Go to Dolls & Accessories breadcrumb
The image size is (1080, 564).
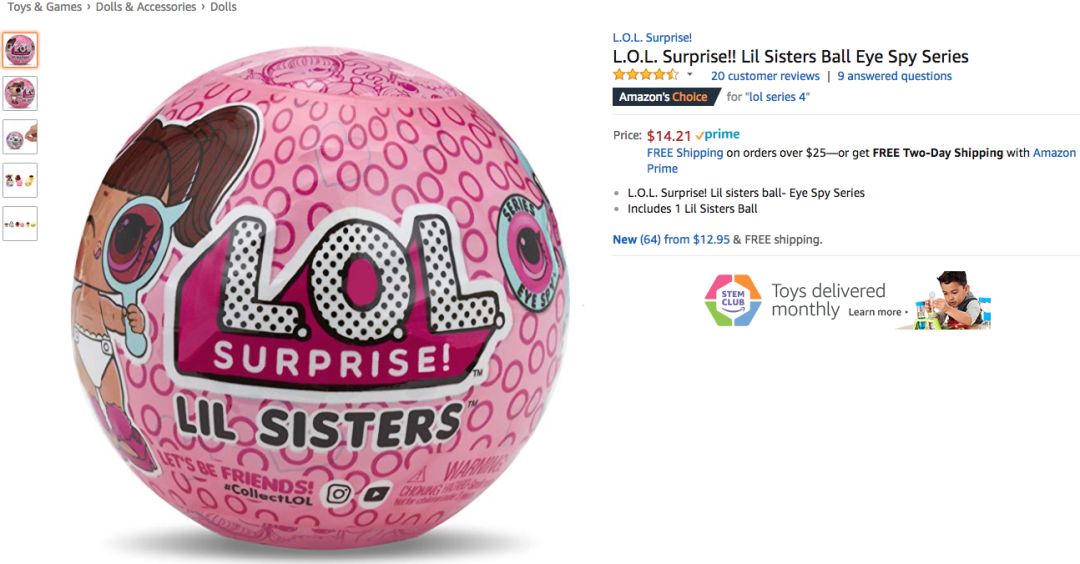point(146,7)
